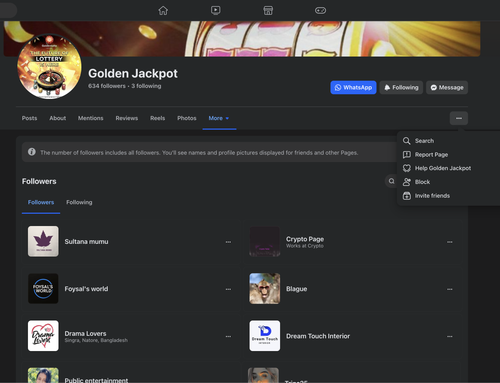Viewport: 500px width, 383px height.
Task: Click the 634 followers count link
Action: (107, 86)
